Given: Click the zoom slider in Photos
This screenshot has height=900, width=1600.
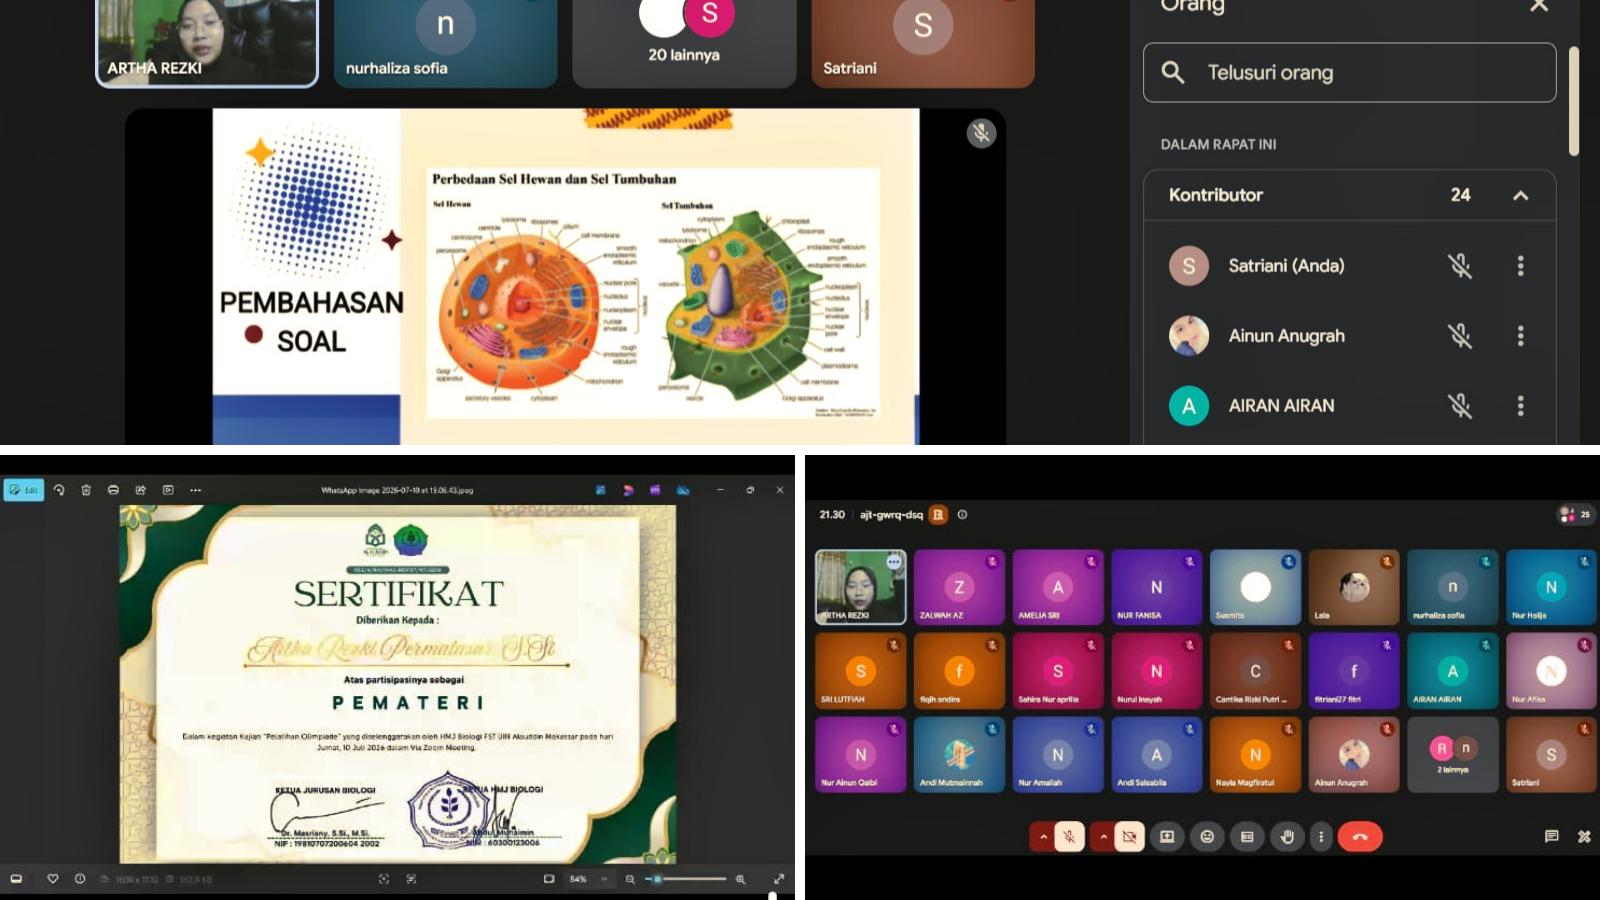Looking at the screenshot, I should tap(687, 879).
